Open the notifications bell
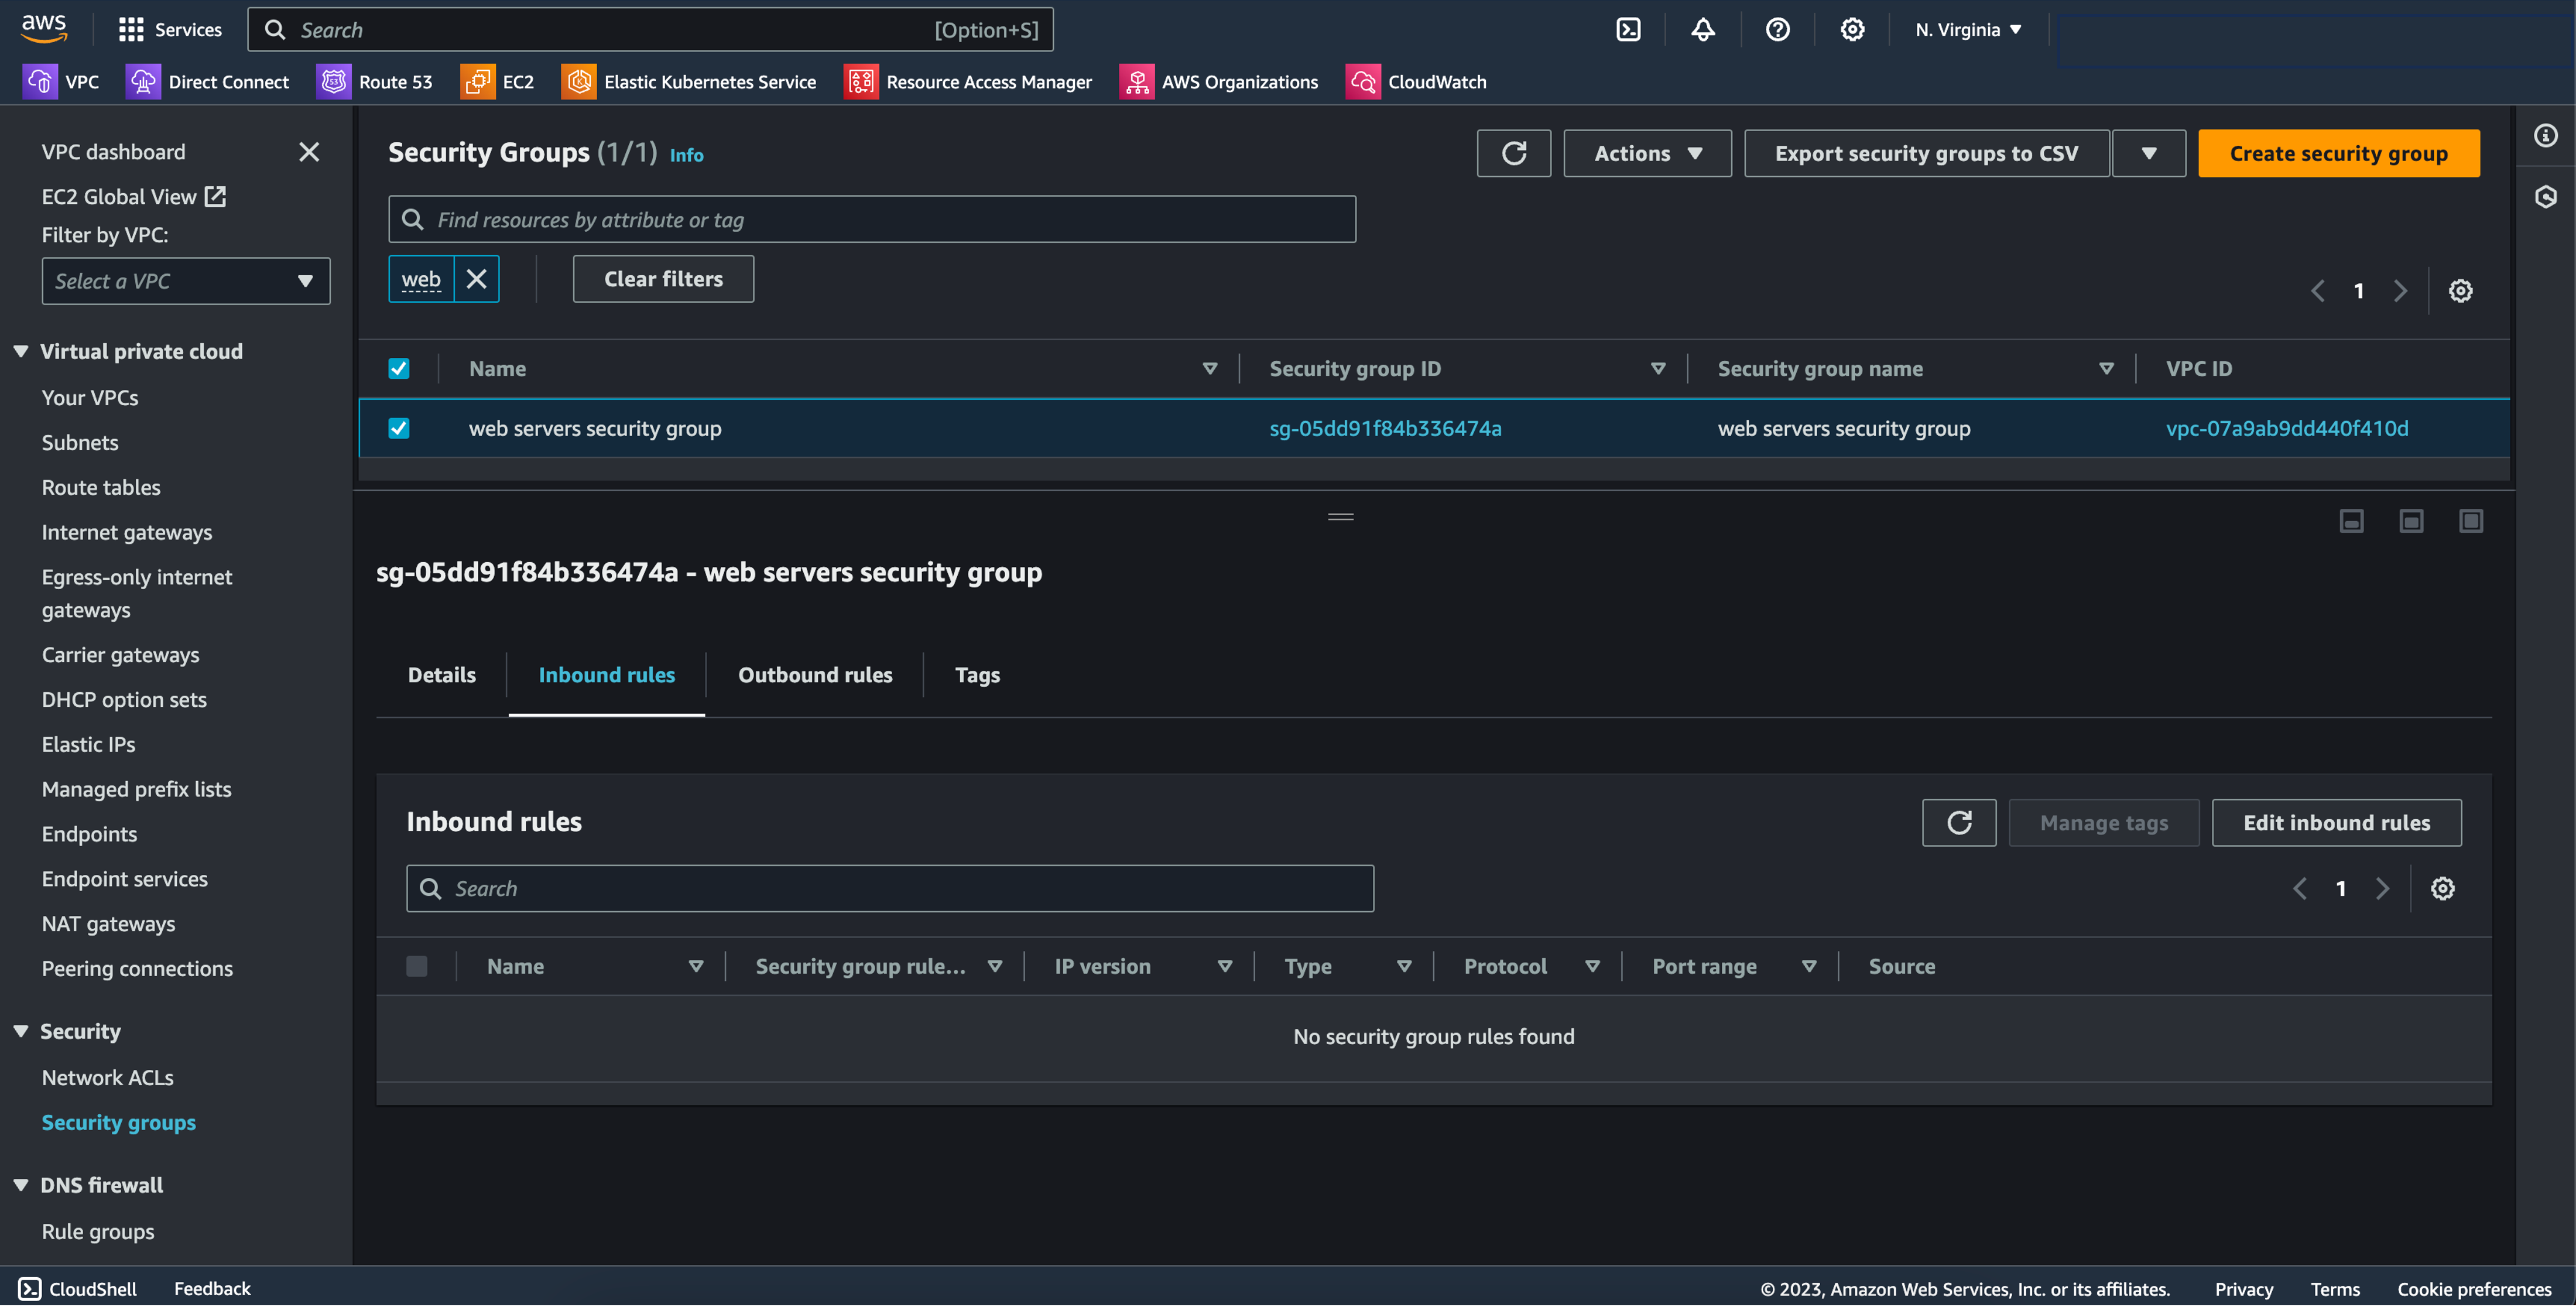 tap(1702, 30)
